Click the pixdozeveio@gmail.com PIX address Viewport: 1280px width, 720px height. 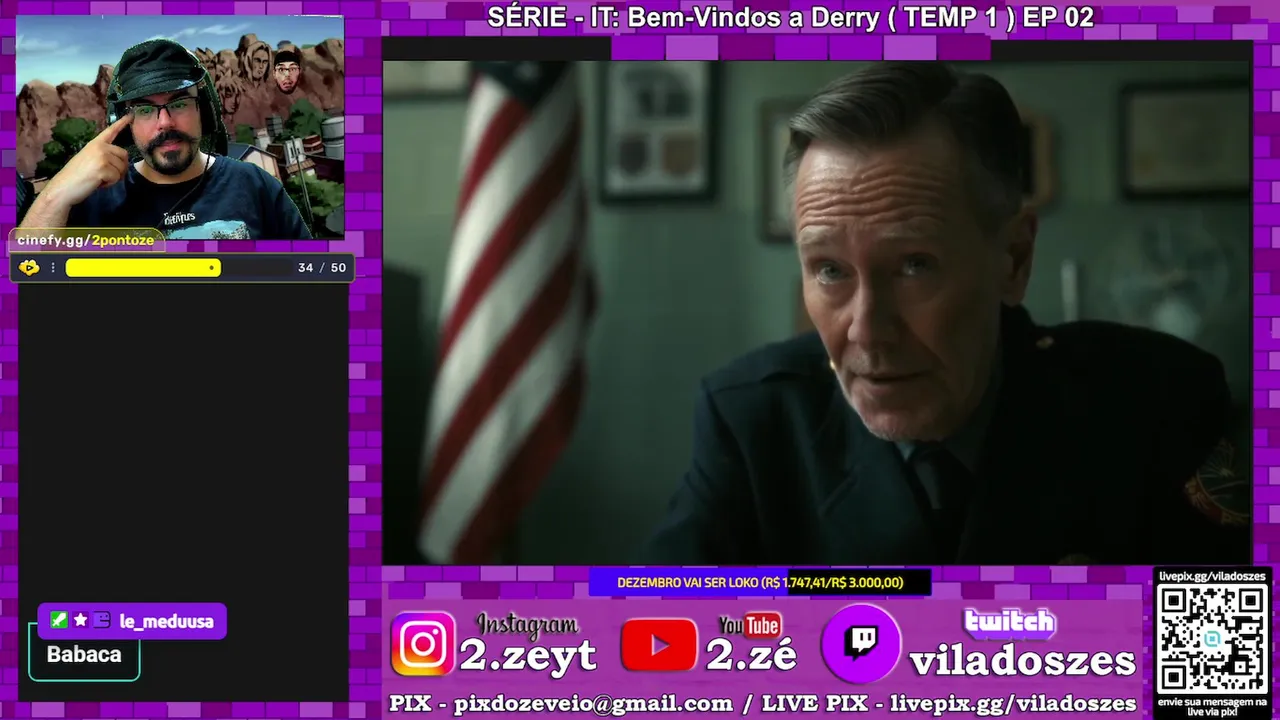pos(593,703)
